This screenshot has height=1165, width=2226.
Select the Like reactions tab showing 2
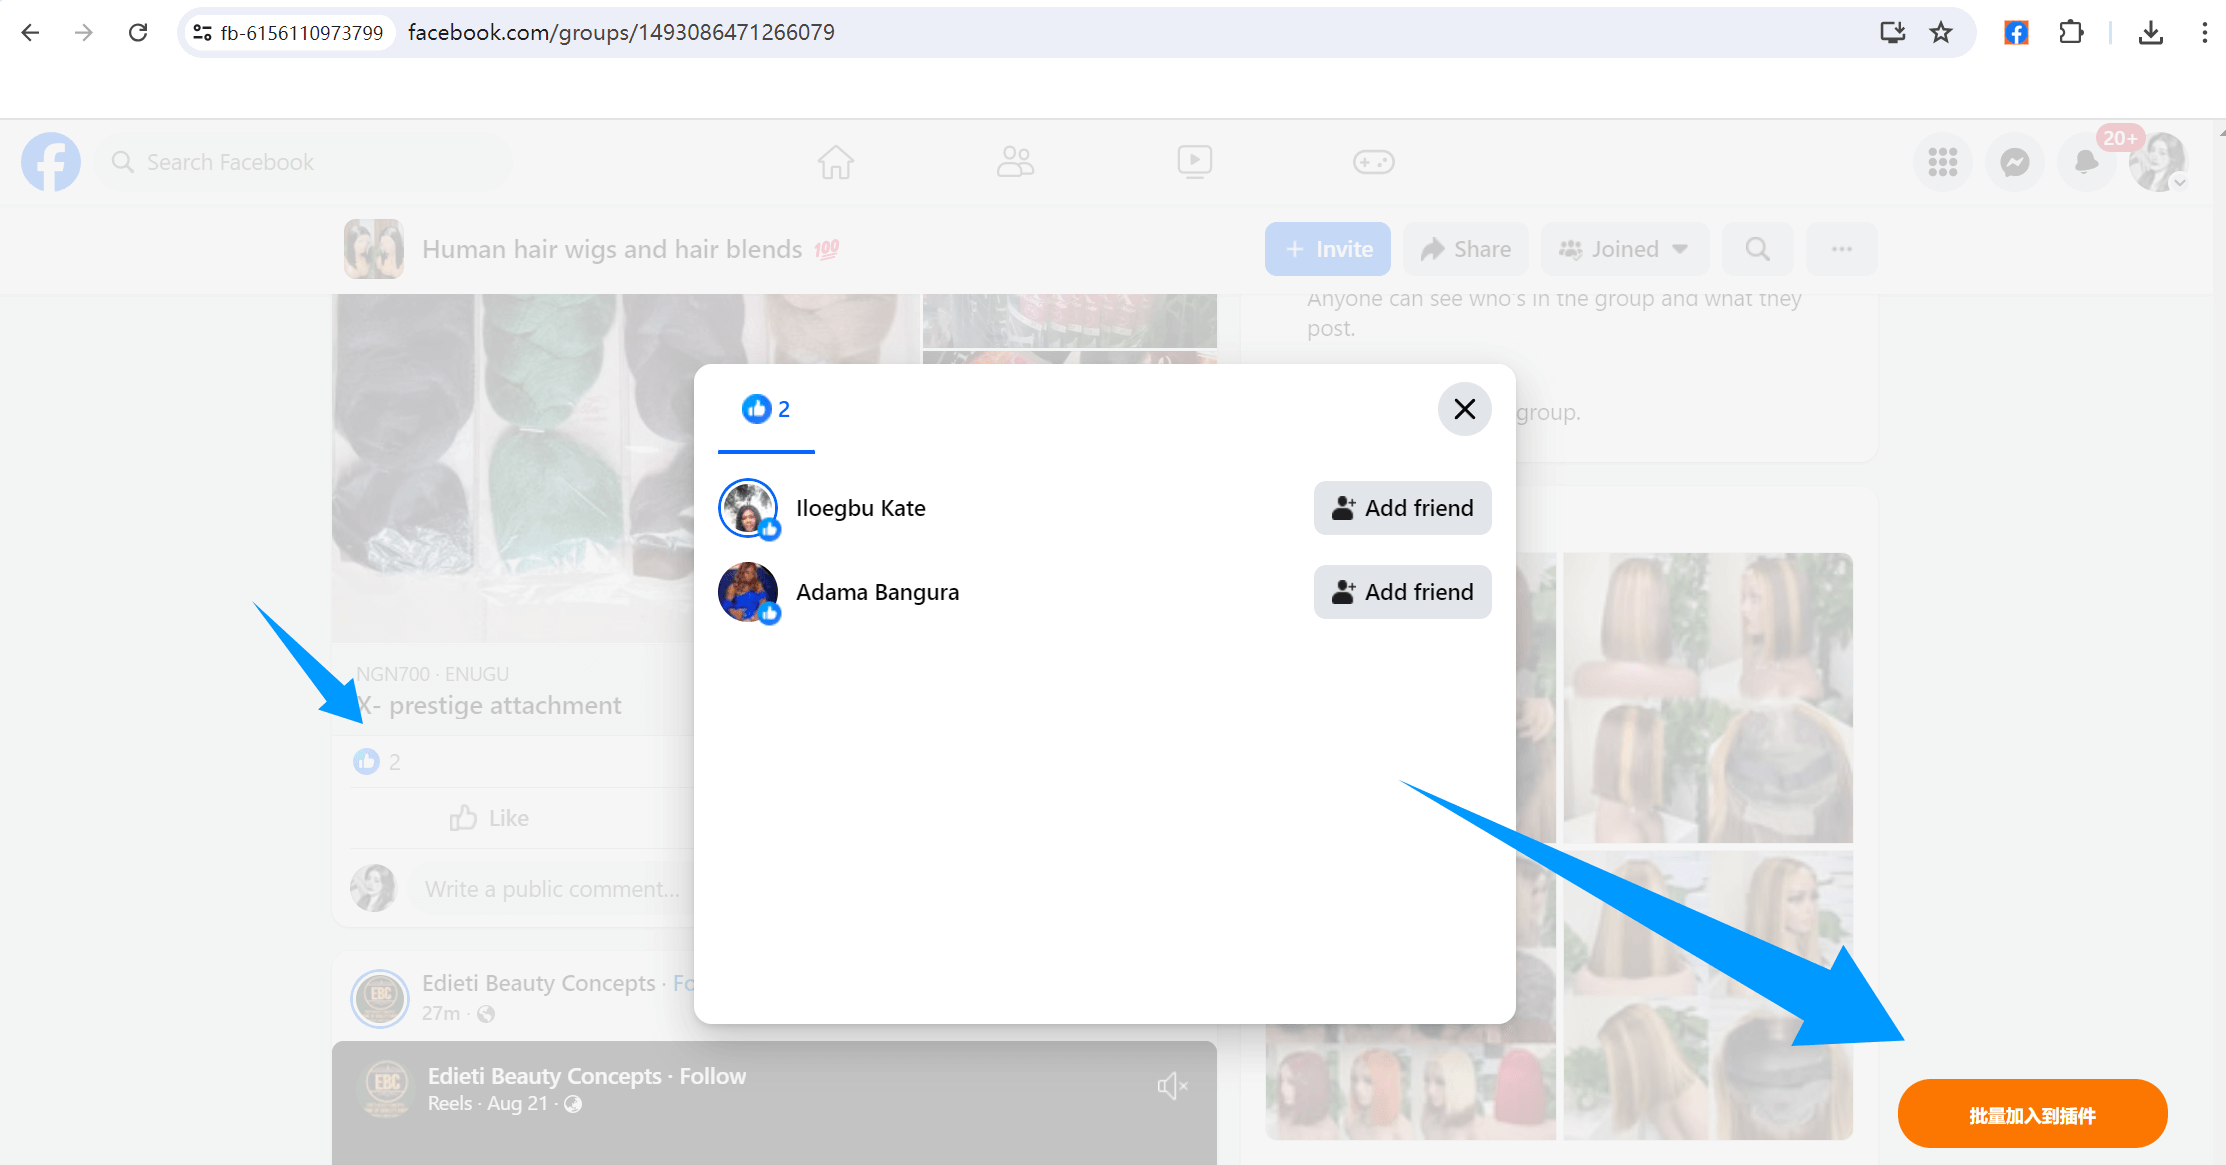(x=766, y=410)
